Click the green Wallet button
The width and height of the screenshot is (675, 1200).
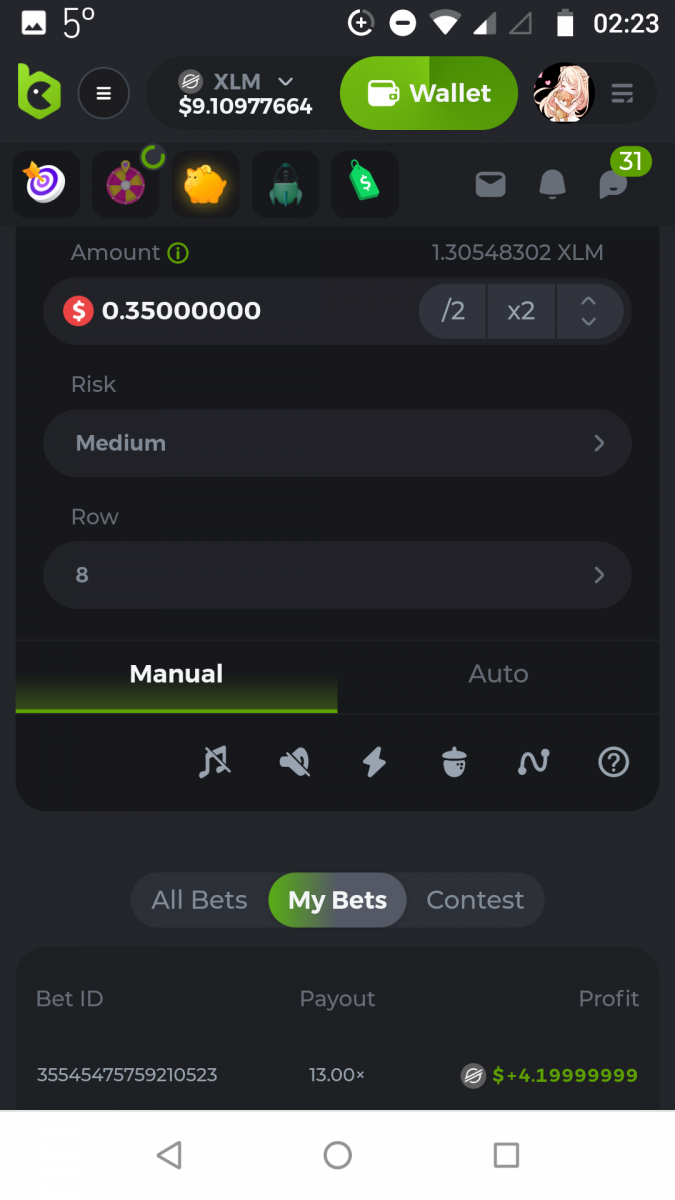coord(429,94)
